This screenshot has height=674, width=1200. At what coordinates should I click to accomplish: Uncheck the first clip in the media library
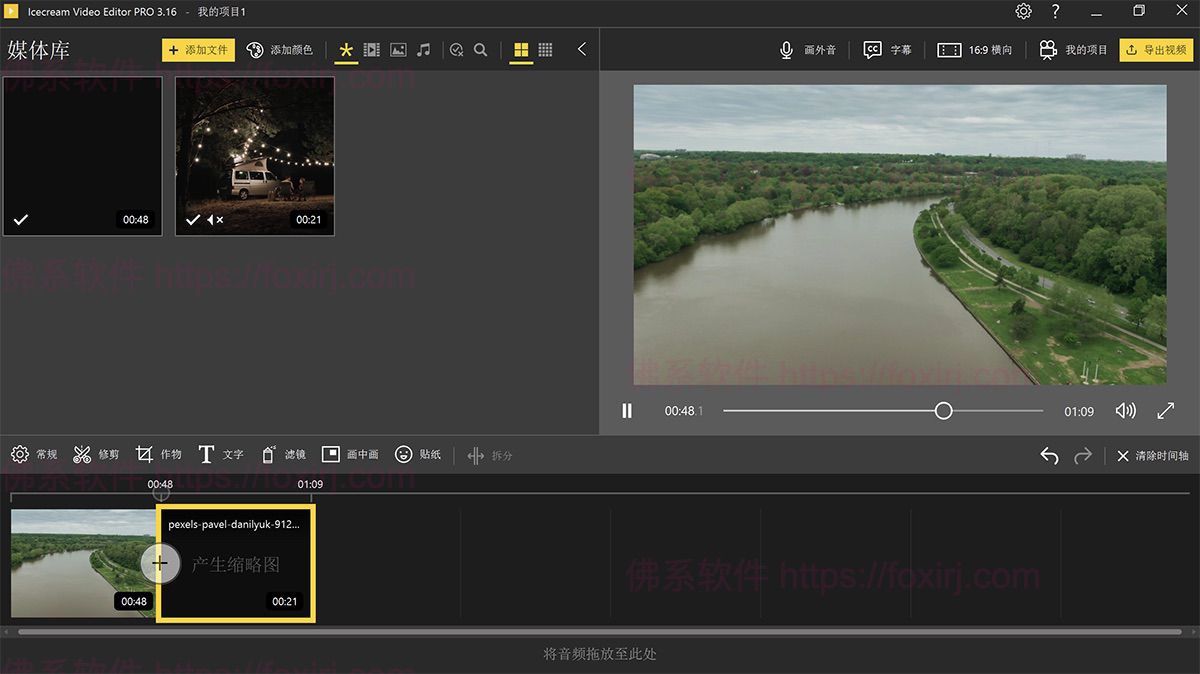pos(20,219)
